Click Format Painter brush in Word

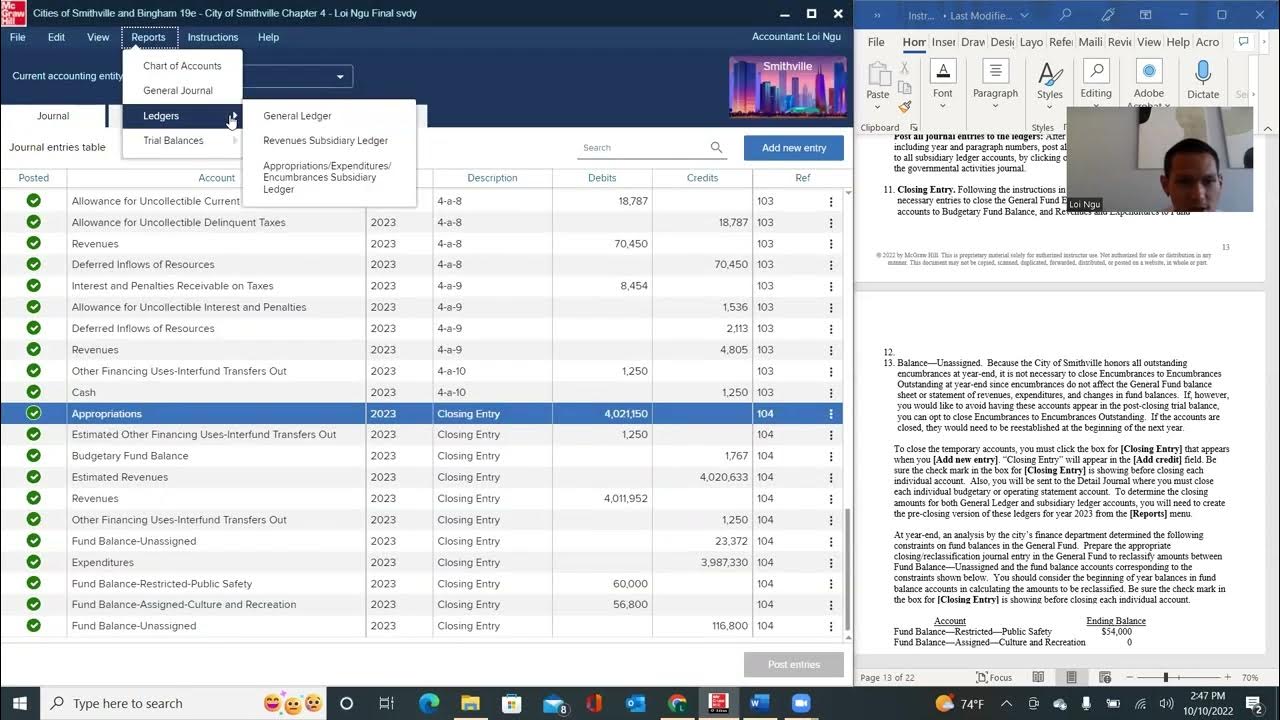(906, 106)
